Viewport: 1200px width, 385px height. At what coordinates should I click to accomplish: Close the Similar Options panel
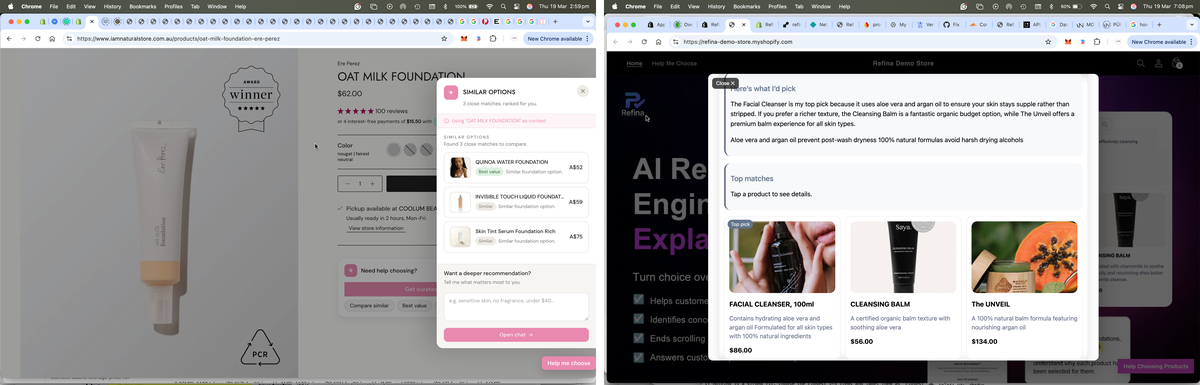pyautogui.click(x=583, y=91)
